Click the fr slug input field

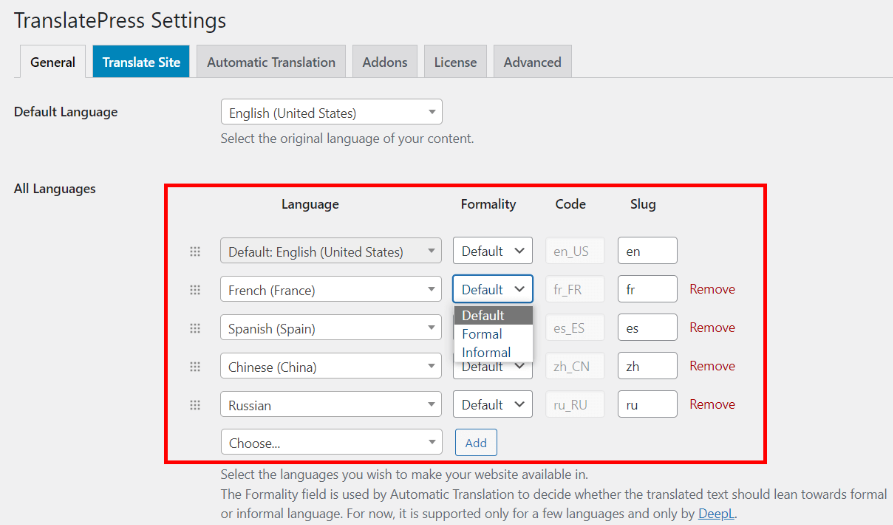pos(648,289)
